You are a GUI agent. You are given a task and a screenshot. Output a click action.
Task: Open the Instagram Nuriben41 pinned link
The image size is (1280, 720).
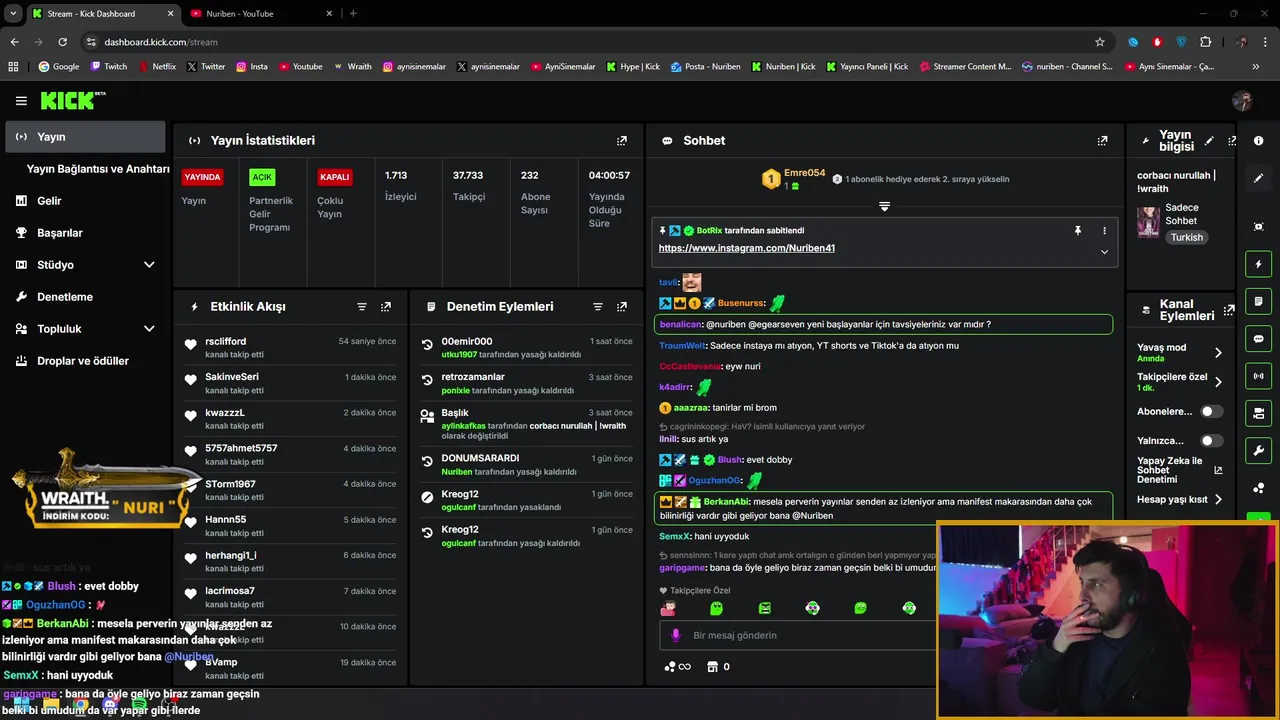pos(747,248)
